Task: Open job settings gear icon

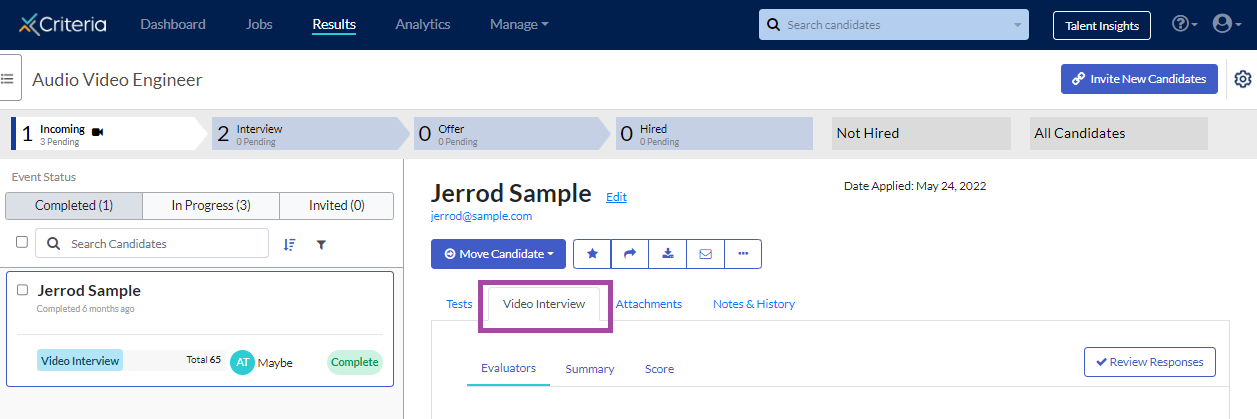Action: [x=1243, y=79]
